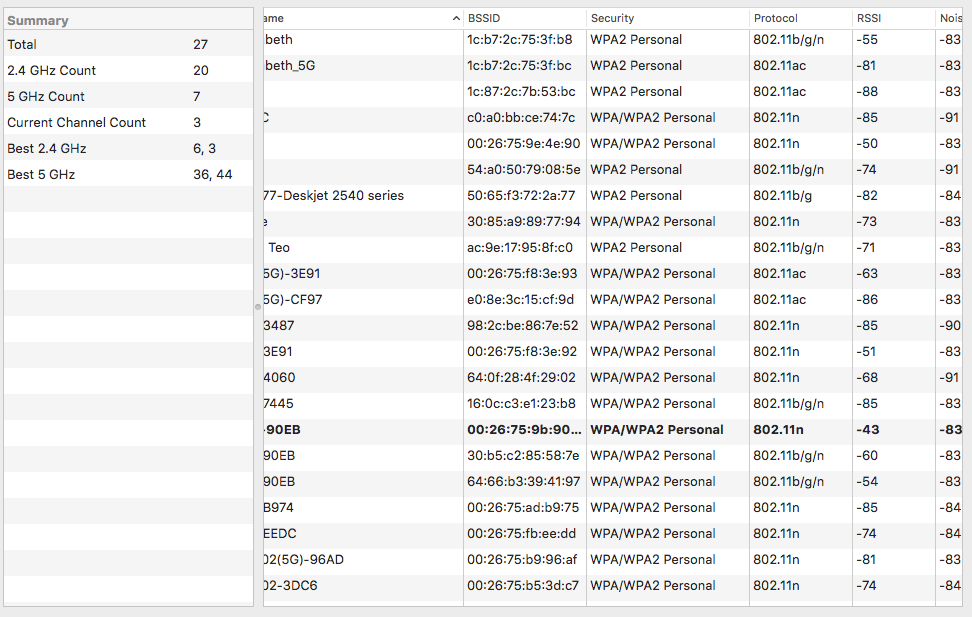Click the Summary panel header

(x=128, y=20)
